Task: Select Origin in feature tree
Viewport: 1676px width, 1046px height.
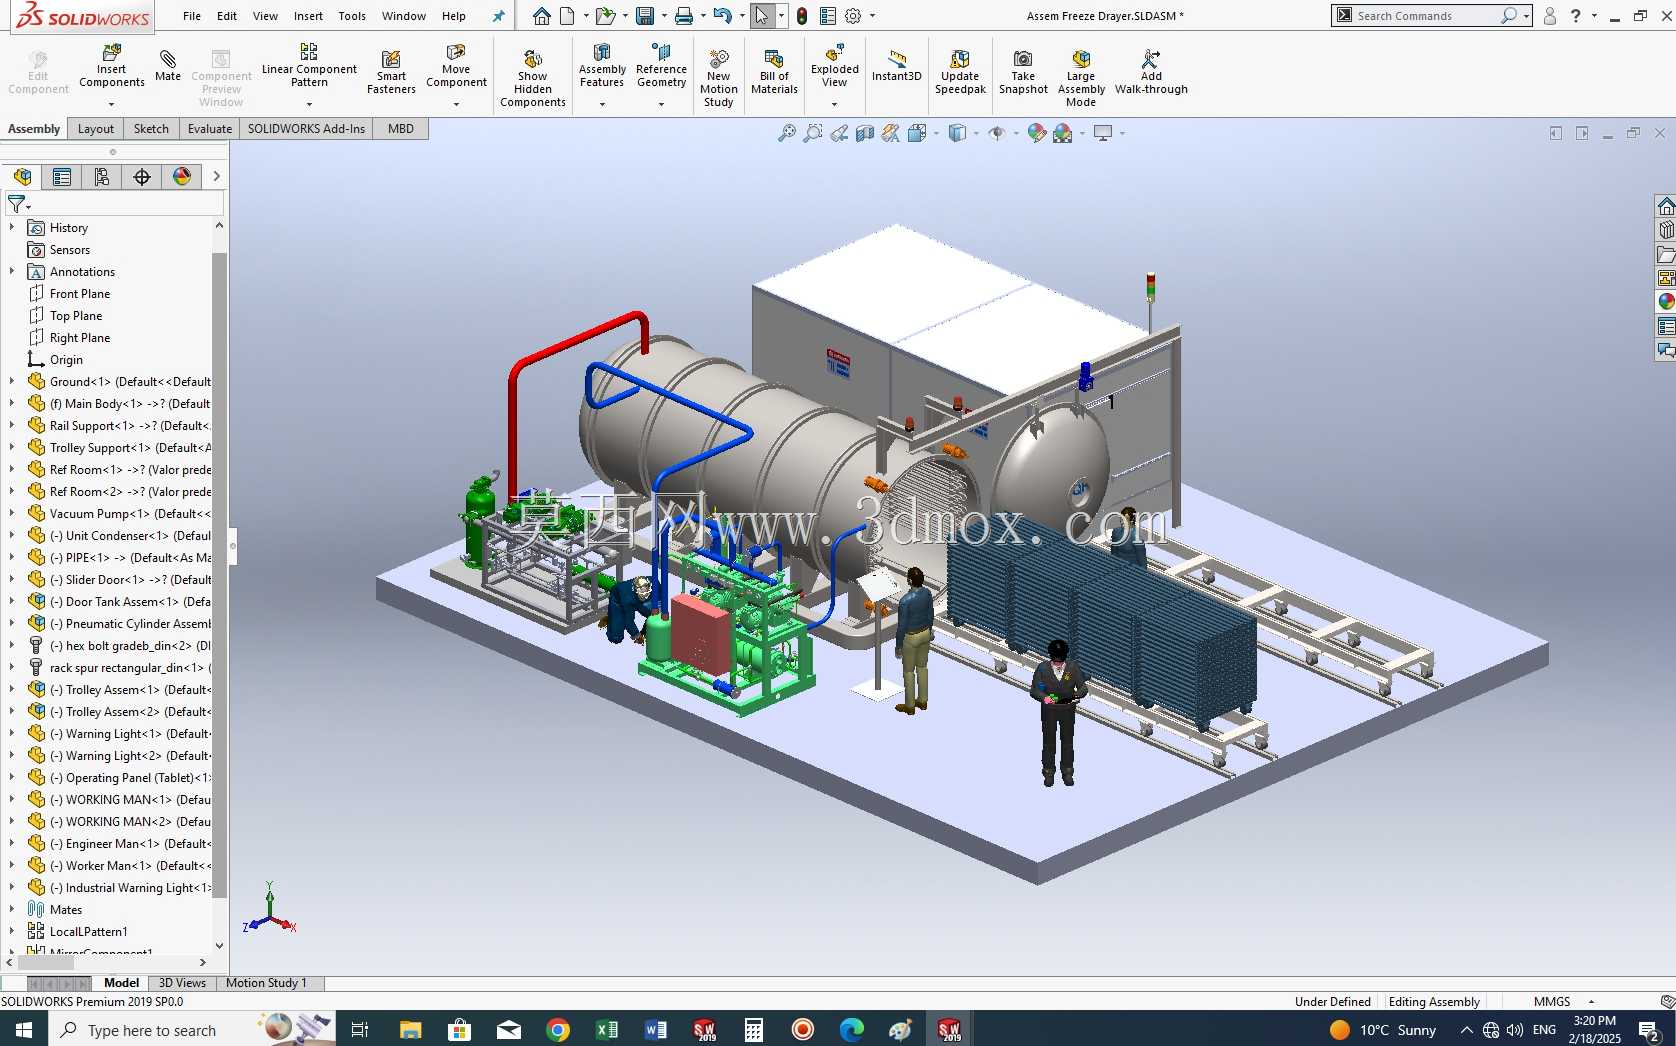Action: 66,360
